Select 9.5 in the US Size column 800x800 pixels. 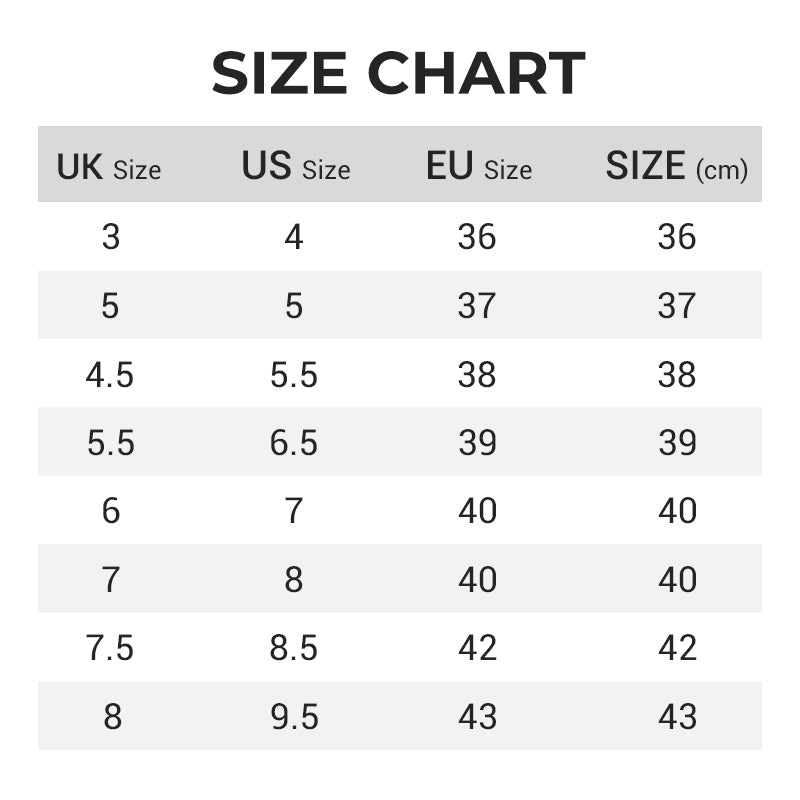click(x=293, y=717)
